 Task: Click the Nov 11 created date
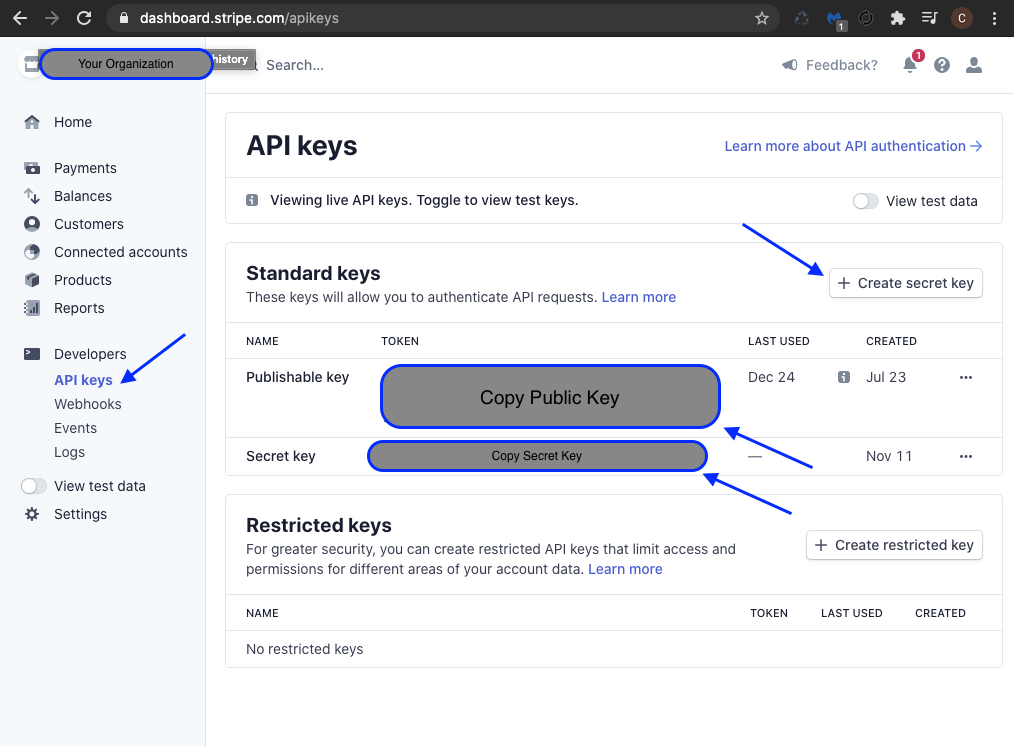click(x=889, y=456)
